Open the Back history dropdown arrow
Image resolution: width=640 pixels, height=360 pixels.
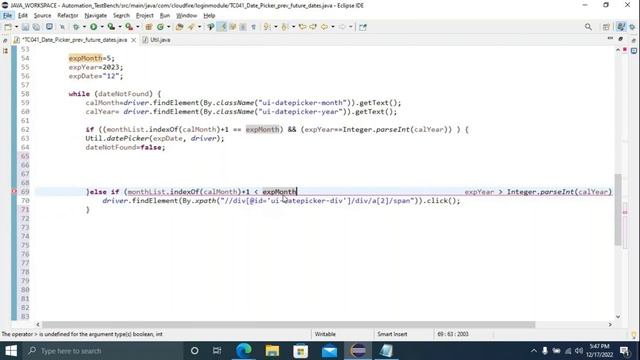[333, 27]
